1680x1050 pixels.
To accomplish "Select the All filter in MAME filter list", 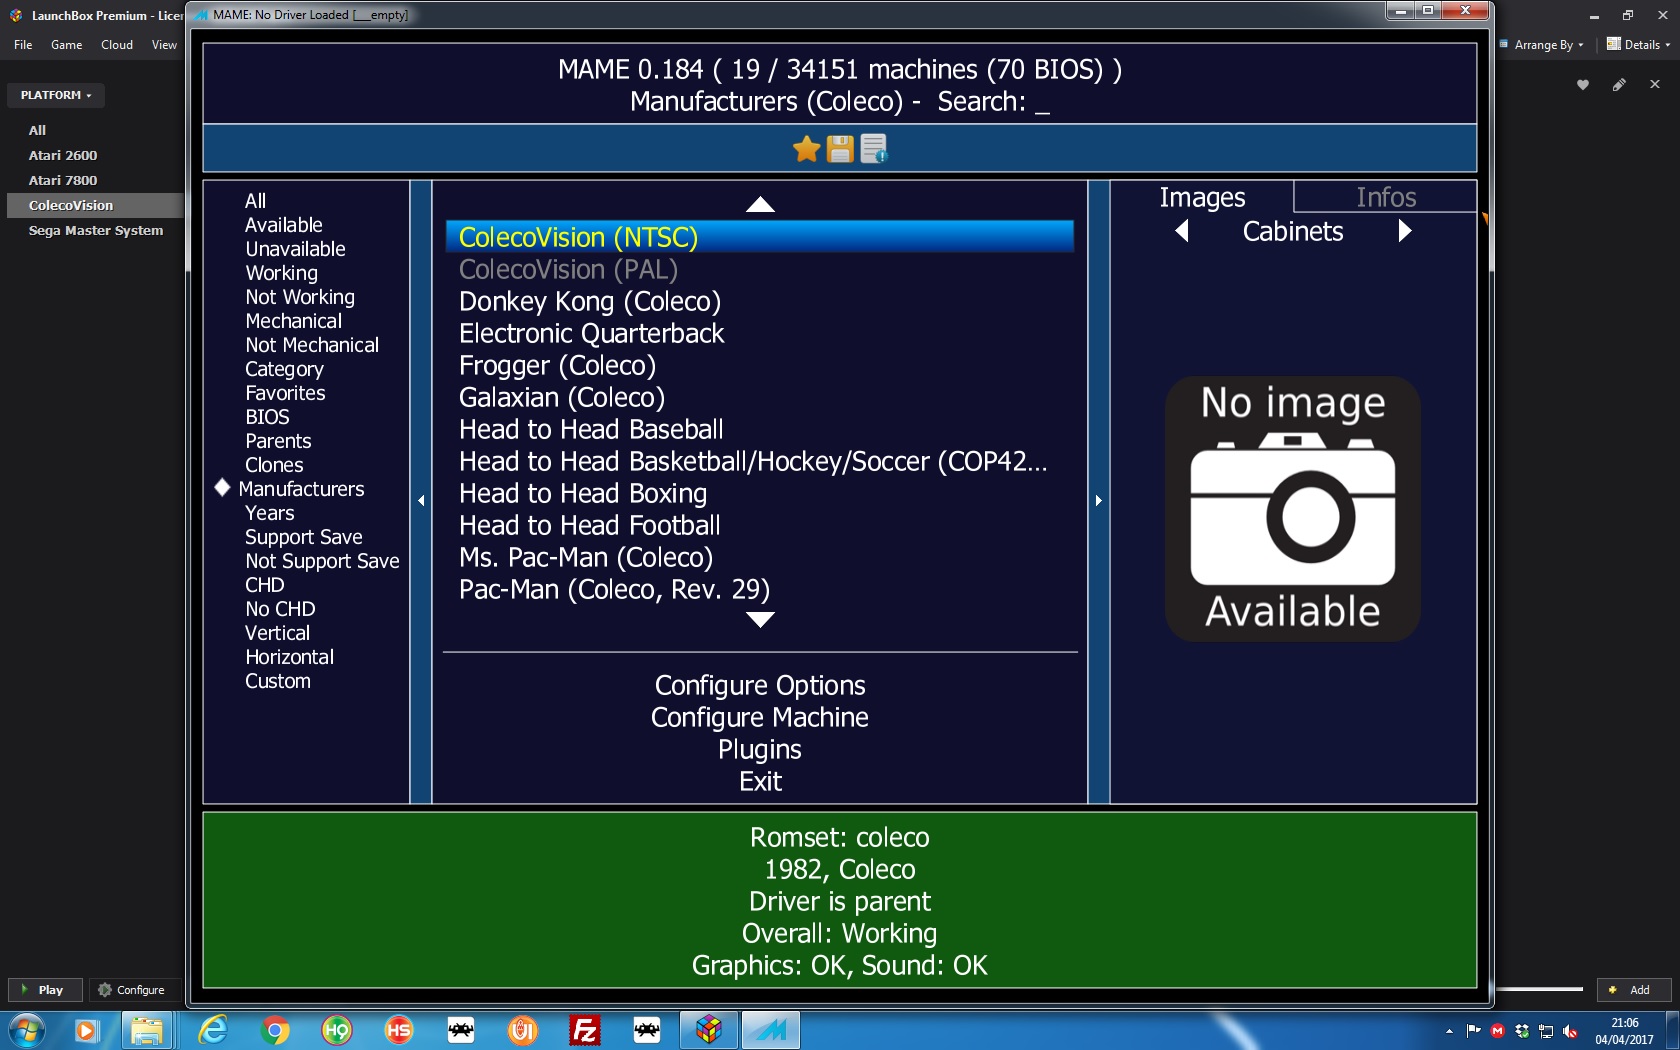I will point(256,201).
